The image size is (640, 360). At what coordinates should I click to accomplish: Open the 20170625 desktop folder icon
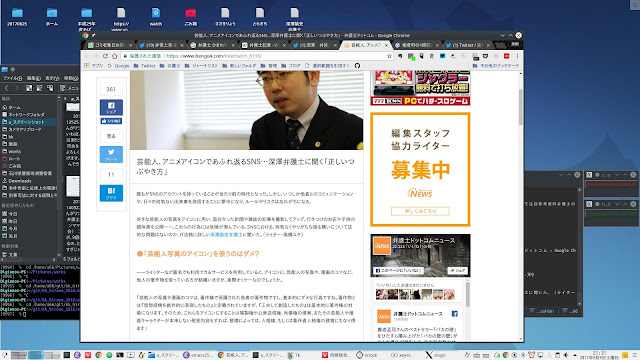(17, 17)
